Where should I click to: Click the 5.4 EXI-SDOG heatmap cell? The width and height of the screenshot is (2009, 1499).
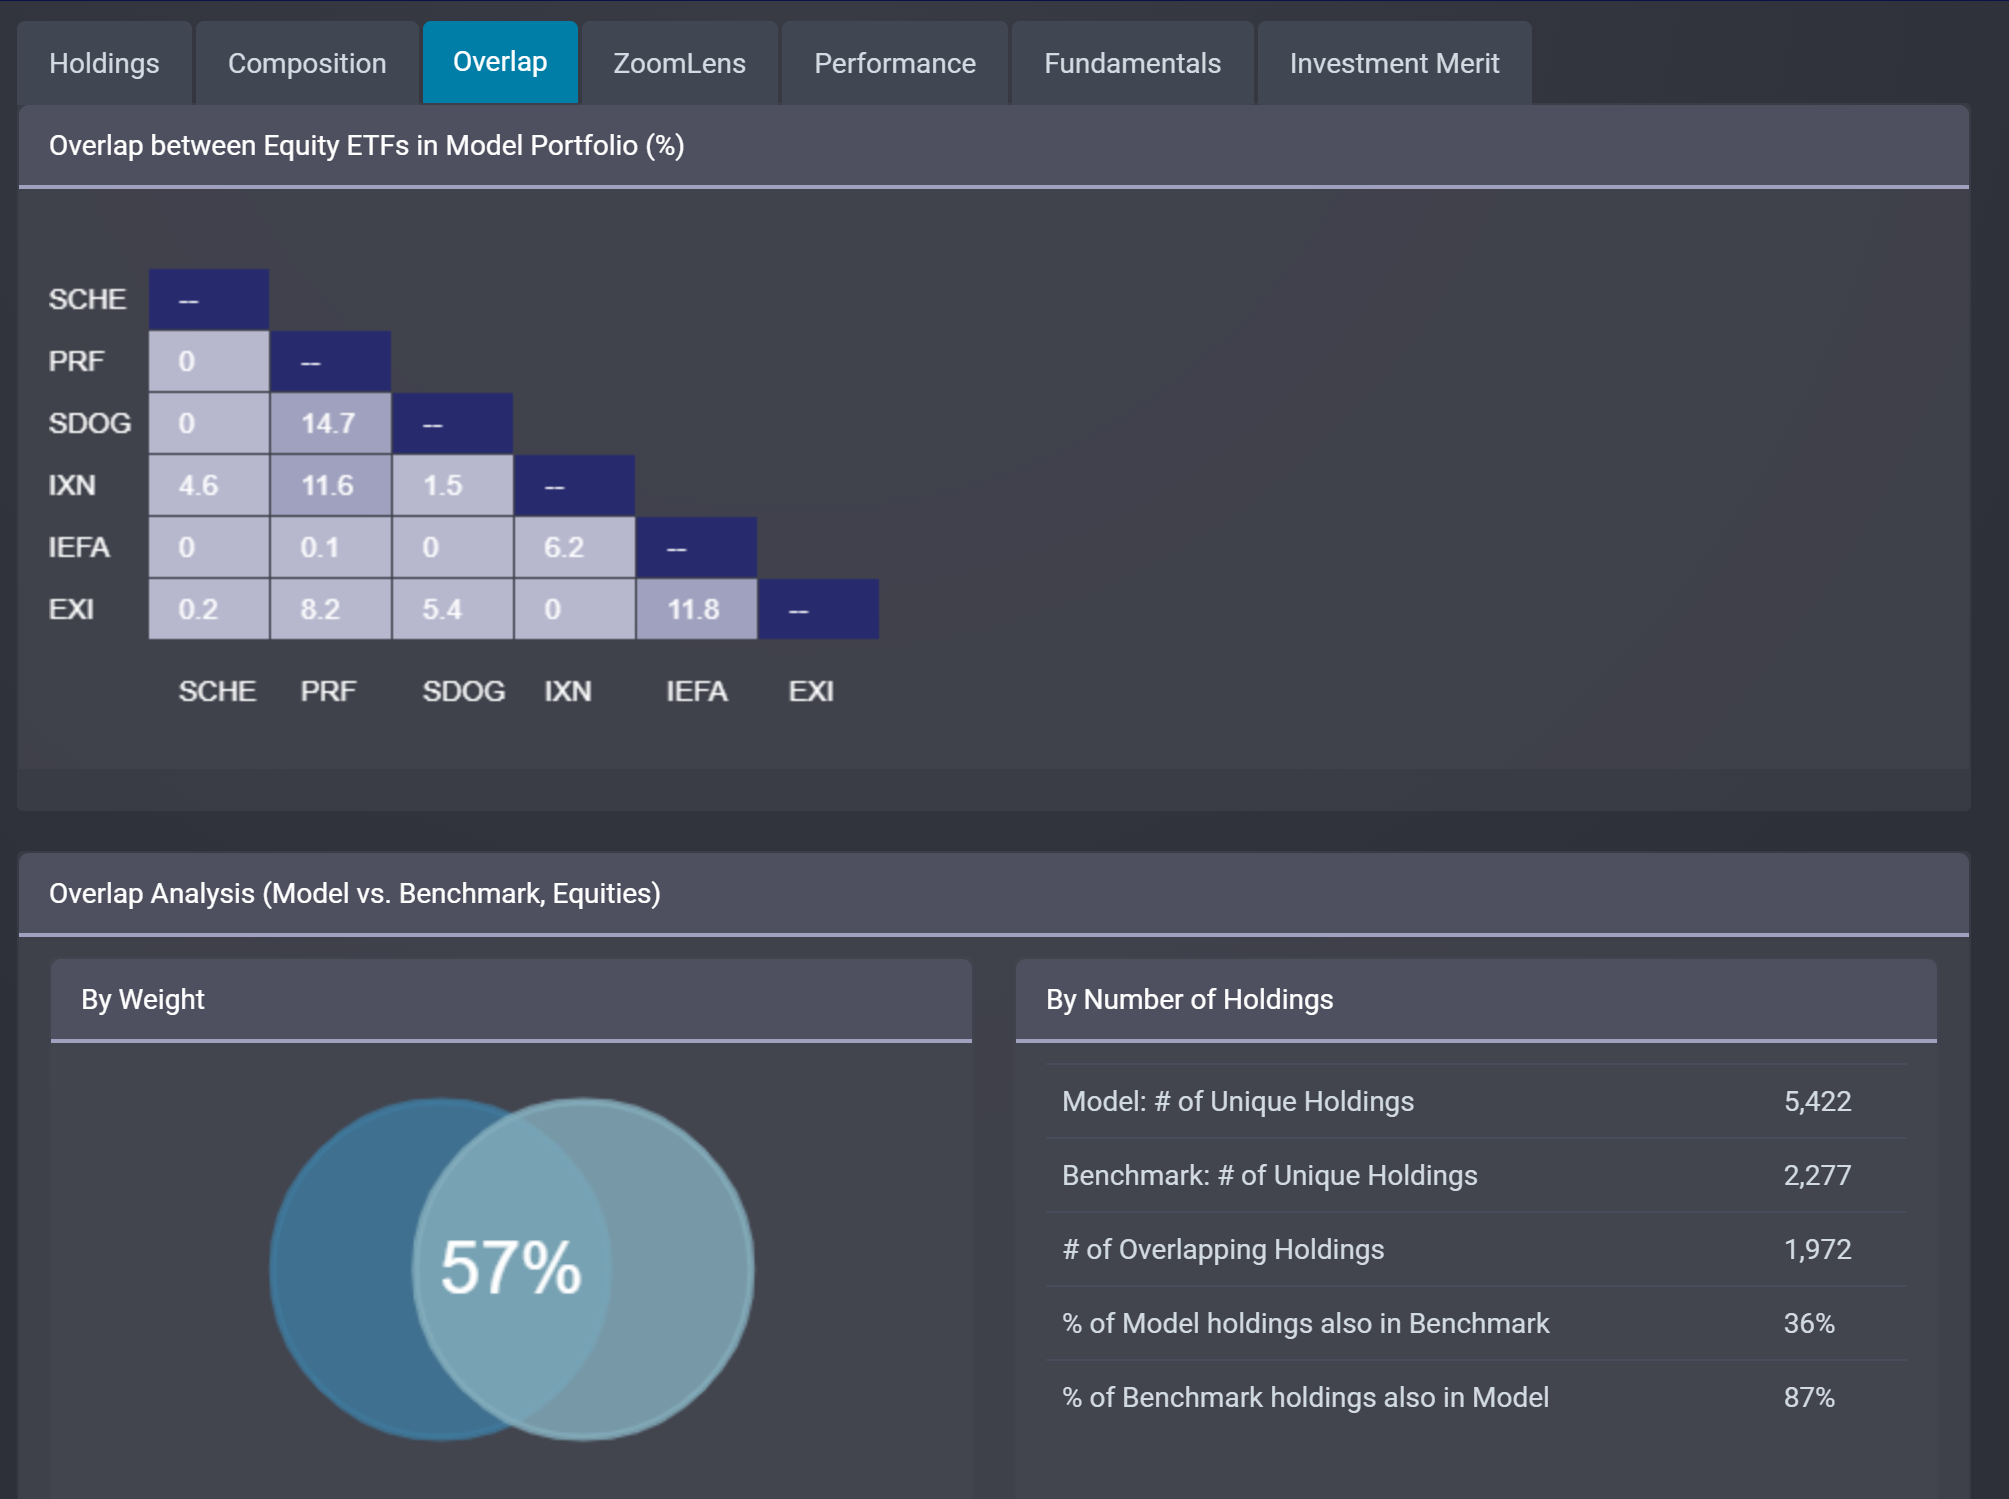(x=452, y=609)
